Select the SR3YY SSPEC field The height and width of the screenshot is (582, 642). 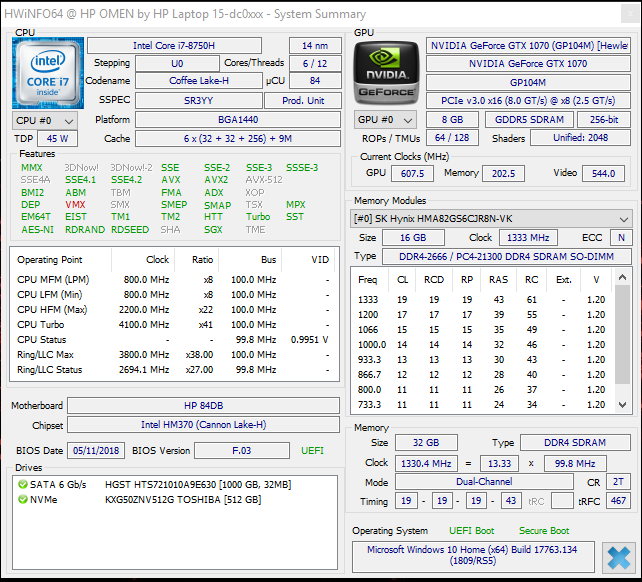pyautogui.click(x=199, y=100)
